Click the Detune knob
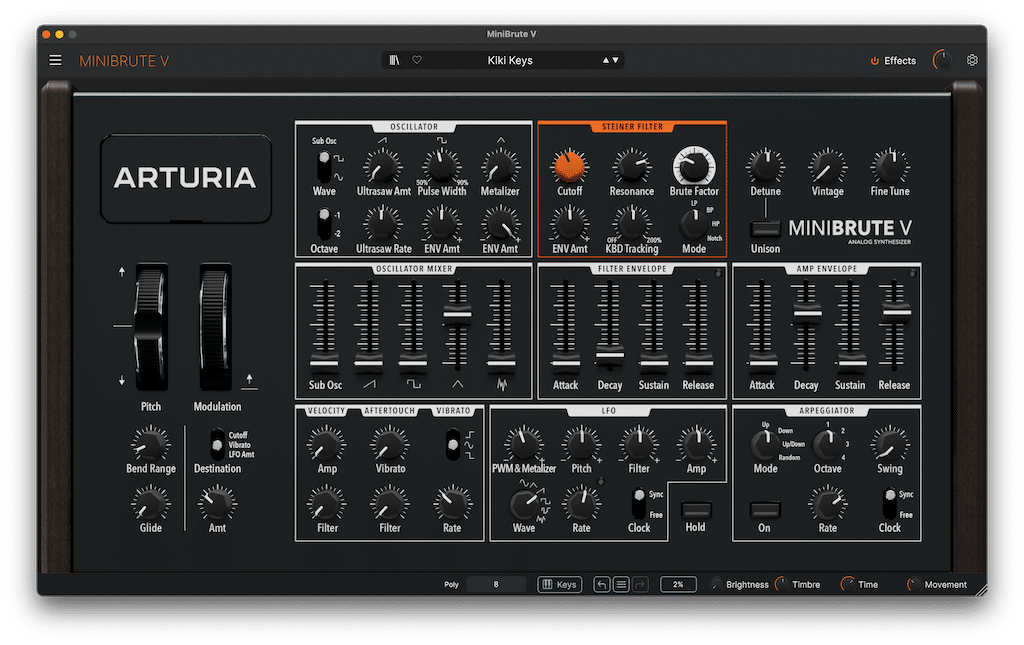Viewport: 1024px width, 645px height. [765, 166]
